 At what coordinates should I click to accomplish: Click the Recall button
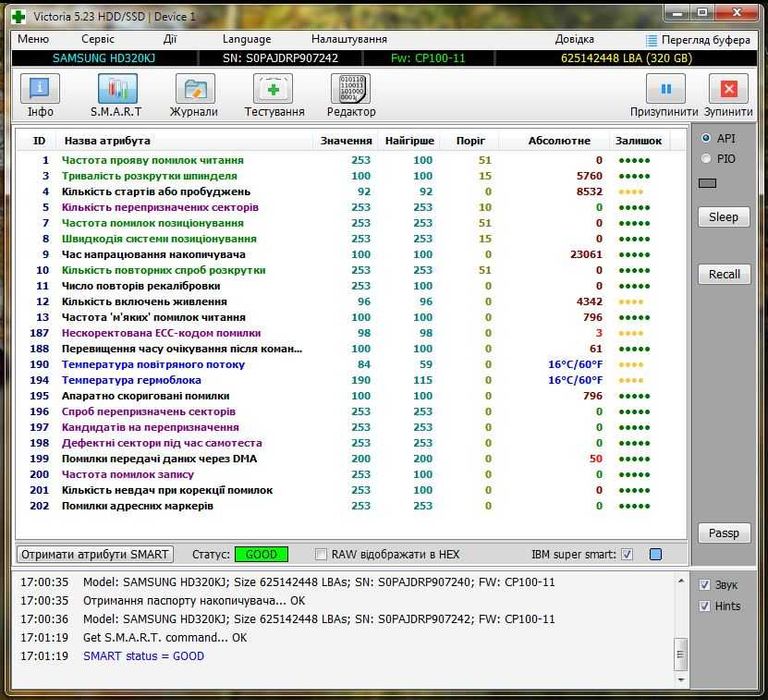(724, 274)
